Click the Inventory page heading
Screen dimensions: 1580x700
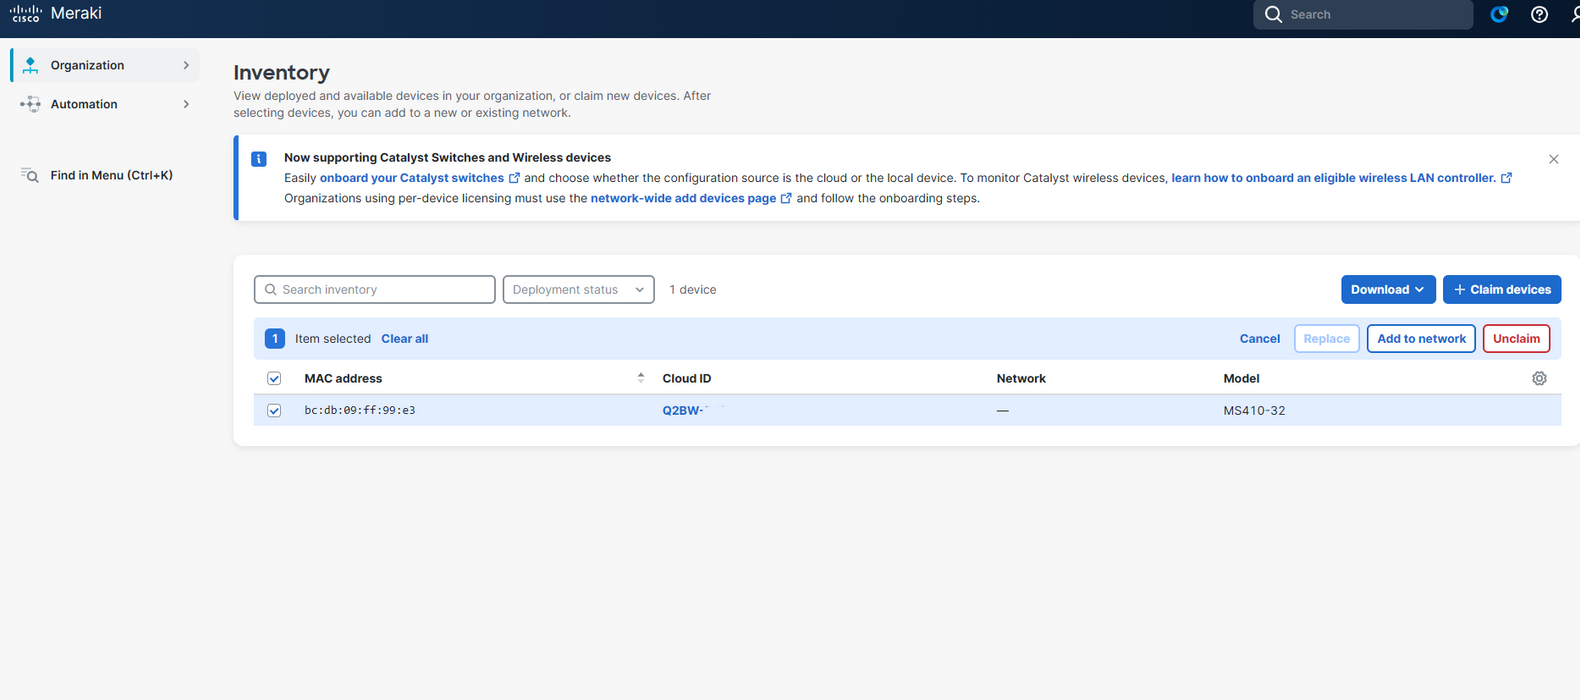pos(281,72)
